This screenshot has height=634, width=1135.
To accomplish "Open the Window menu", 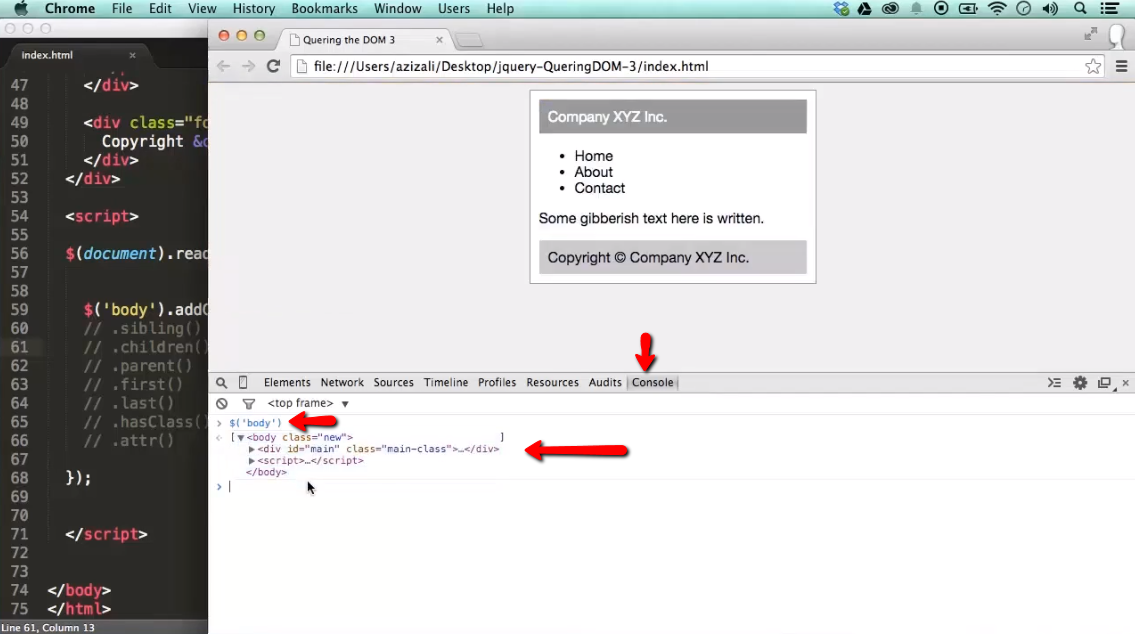I will point(397,9).
